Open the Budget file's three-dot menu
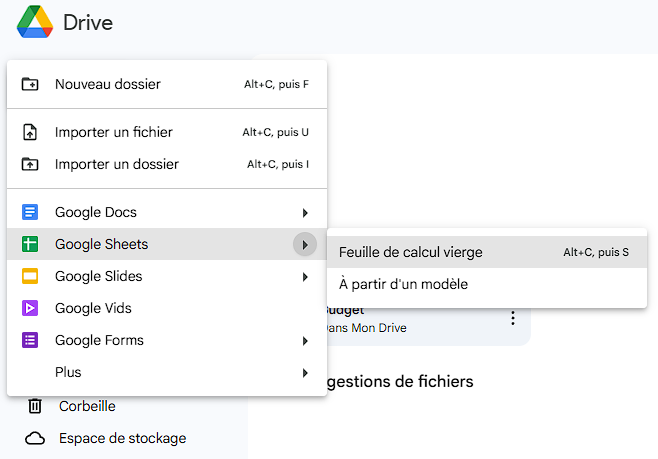This screenshot has width=658, height=459. pos(513,318)
